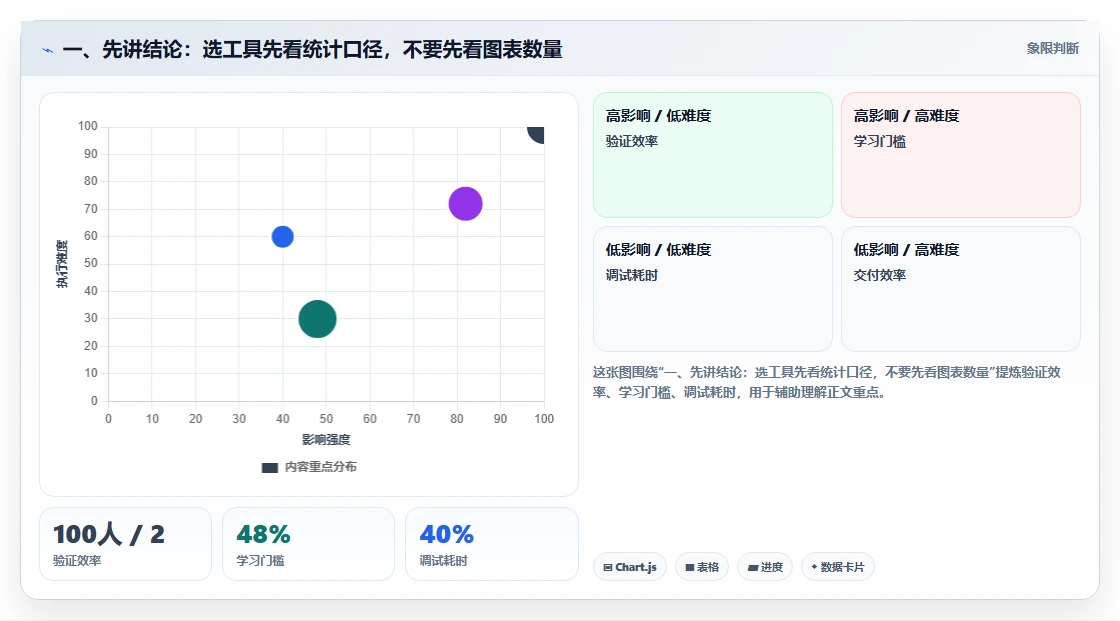The image size is (1120, 621).
Task: Click the bar icon in the 进度 chip
Action: point(753,568)
